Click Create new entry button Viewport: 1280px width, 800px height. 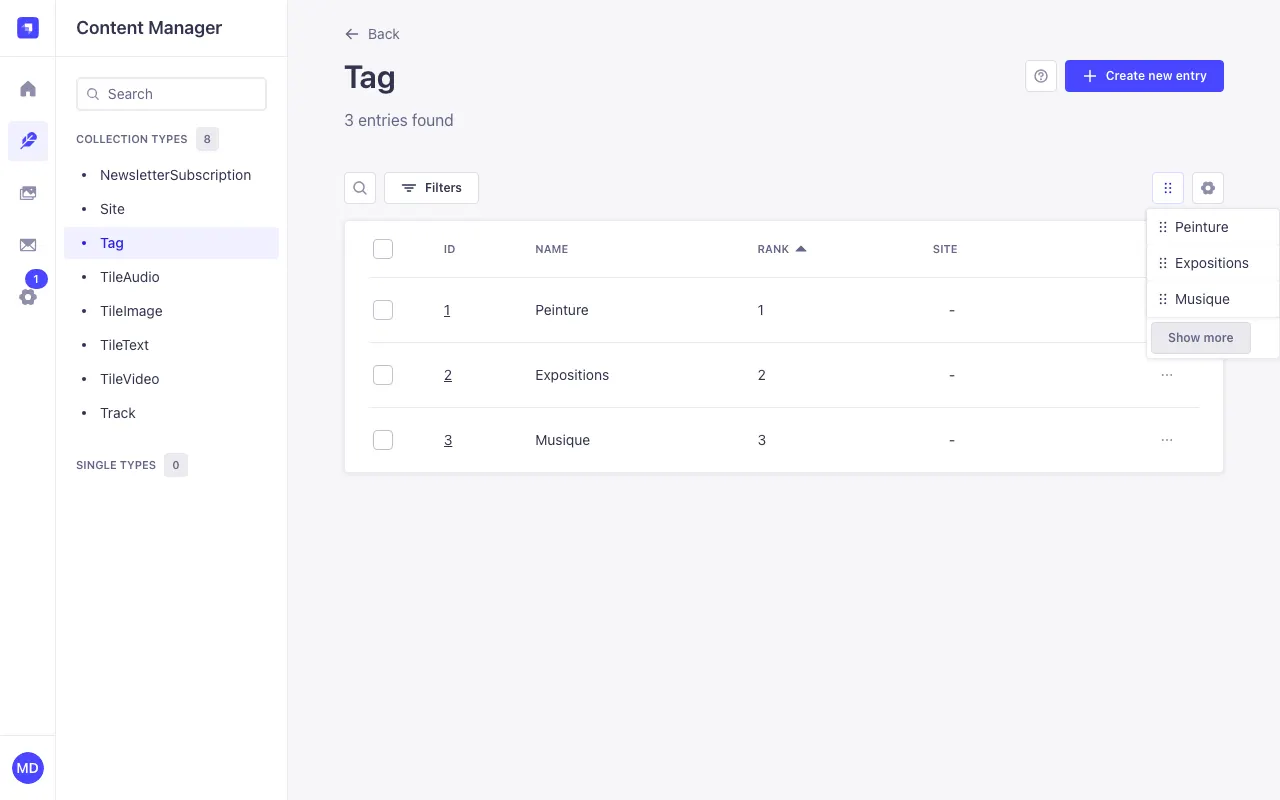(1144, 76)
